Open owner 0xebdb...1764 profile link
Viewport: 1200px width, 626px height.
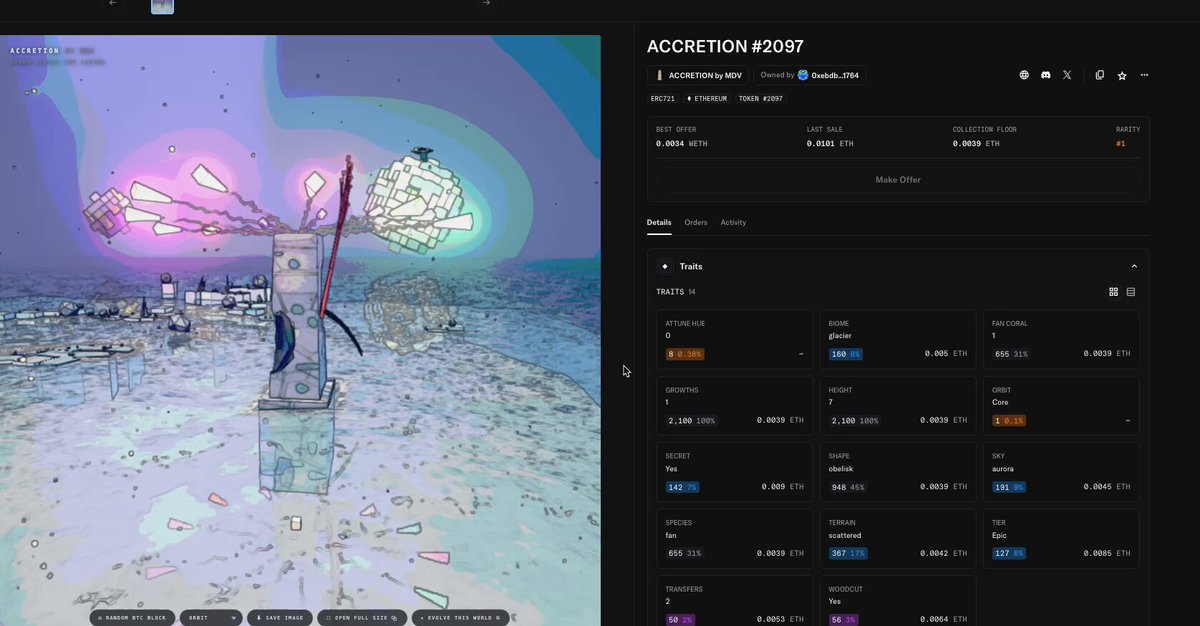coord(809,75)
